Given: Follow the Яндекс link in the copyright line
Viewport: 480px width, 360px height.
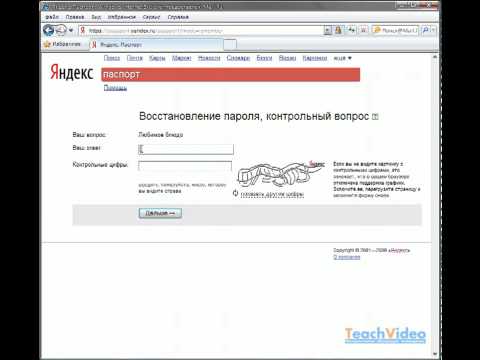Looking at the screenshot, I should tap(400, 250).
